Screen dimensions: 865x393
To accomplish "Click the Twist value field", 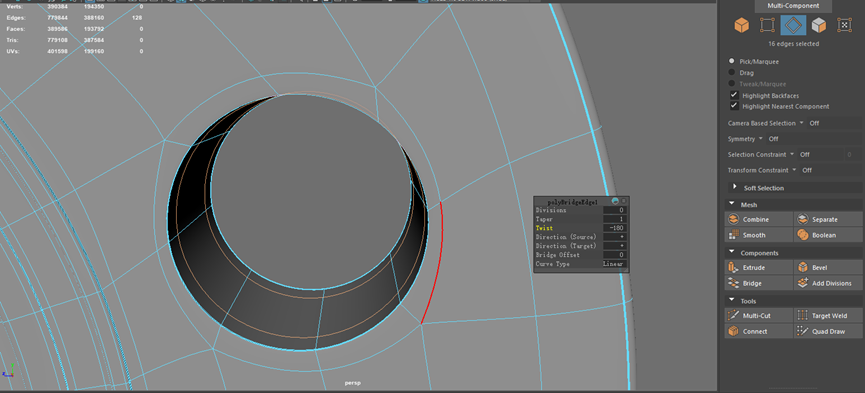I will [x=615, y=228].
